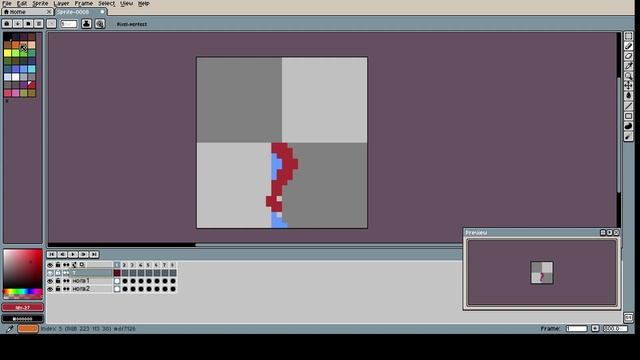Lock the нога1 layer
The image size is (640, 360).
click(58, 281)
